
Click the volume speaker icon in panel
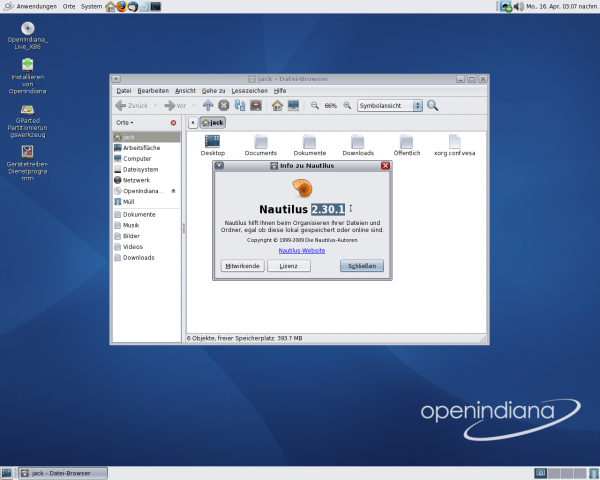[x=518, y=7]
